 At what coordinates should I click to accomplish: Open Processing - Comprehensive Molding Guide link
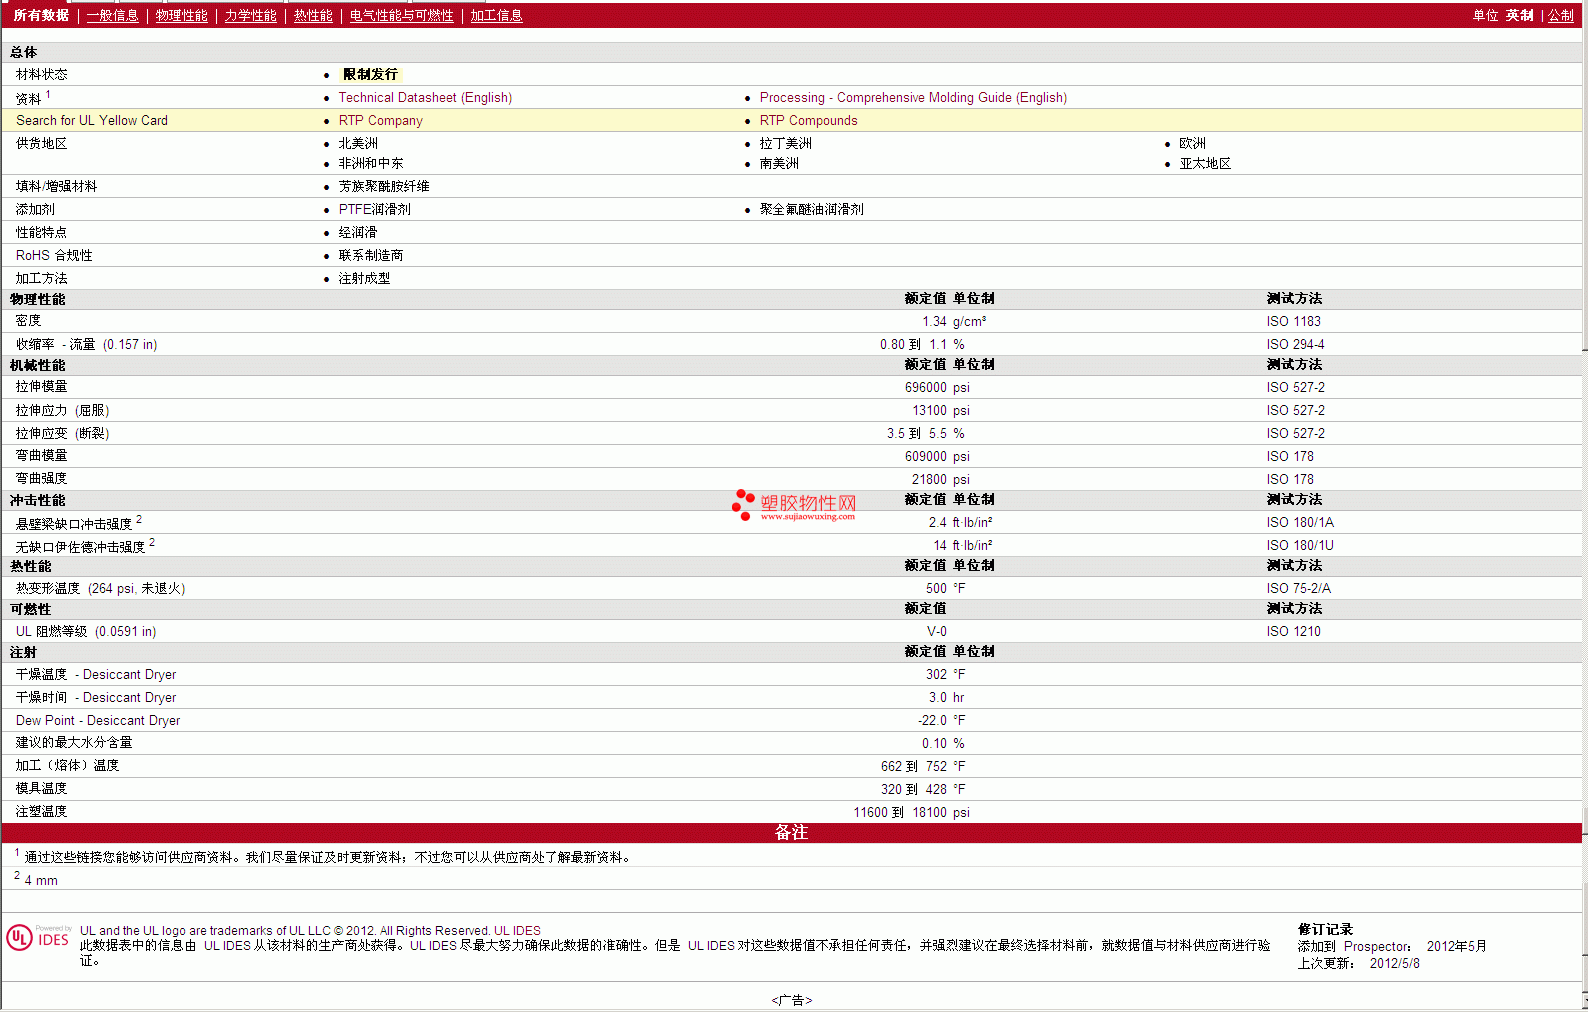tap(913, 97)
